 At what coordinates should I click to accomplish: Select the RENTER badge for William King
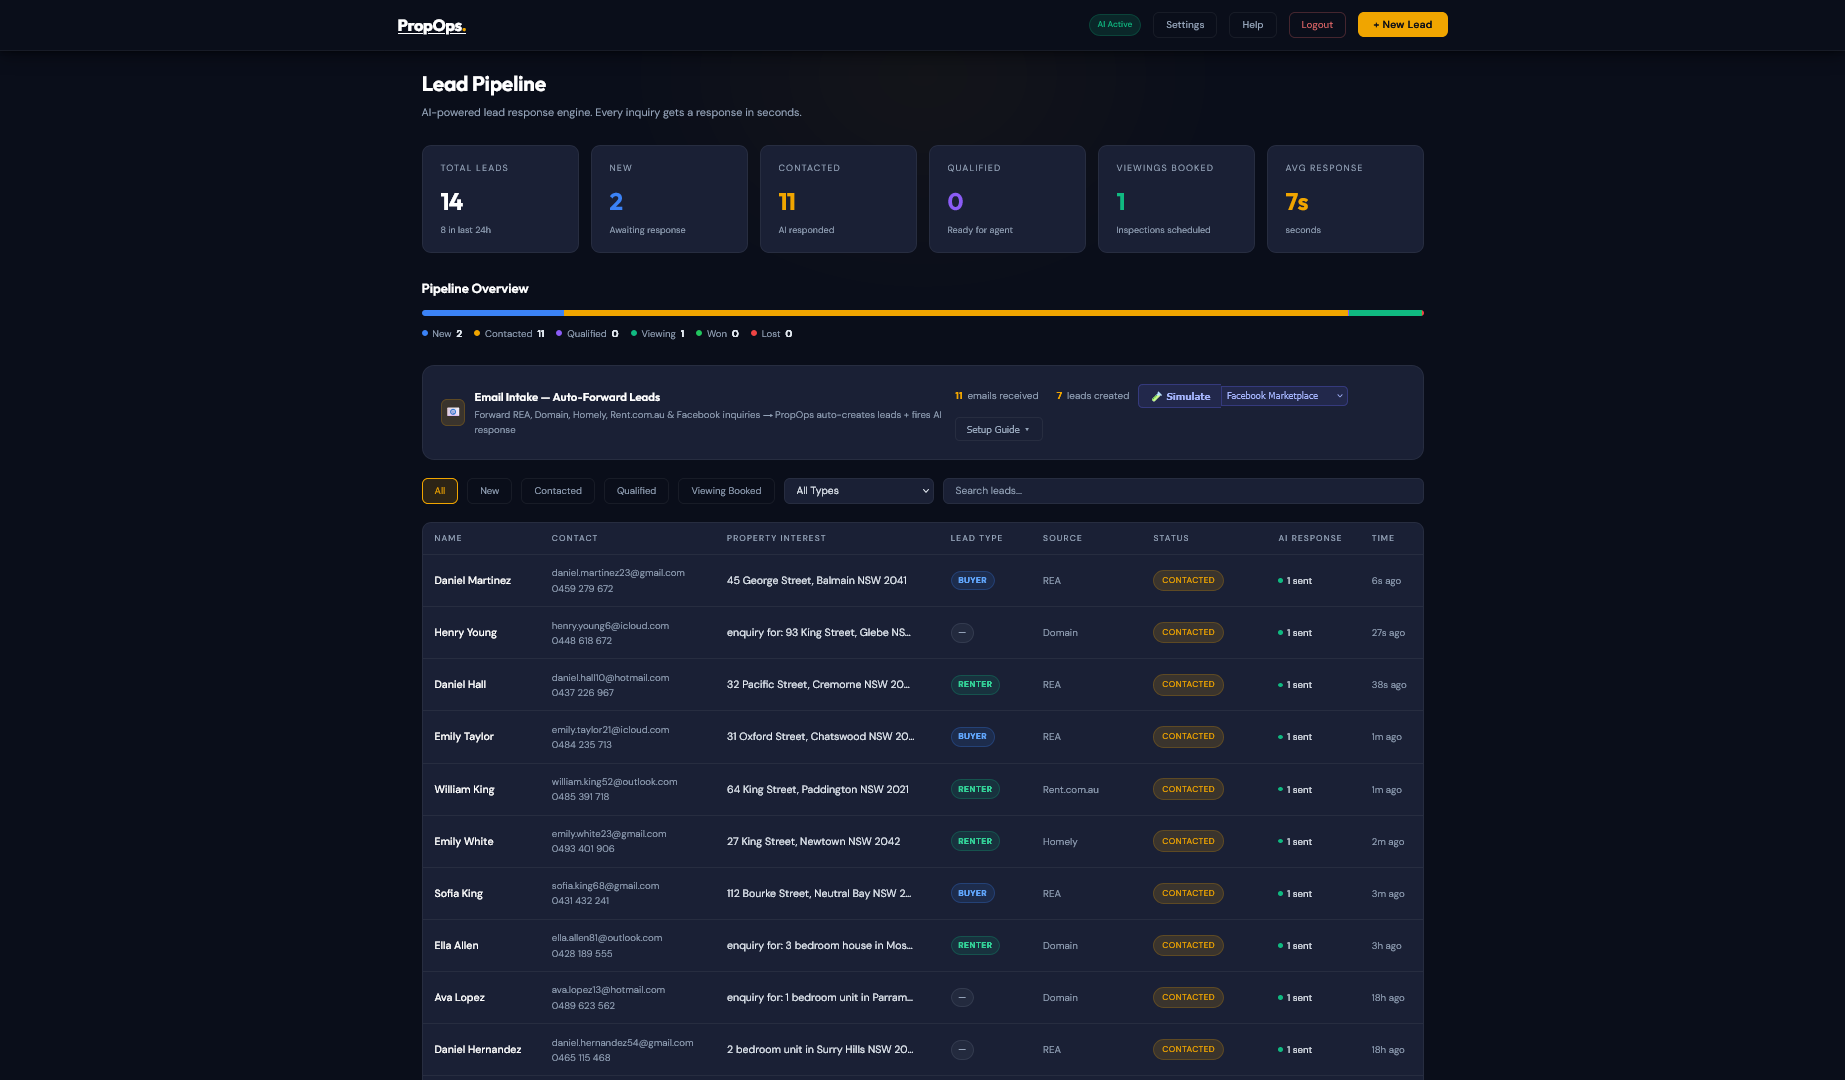[x=975, y=789]
